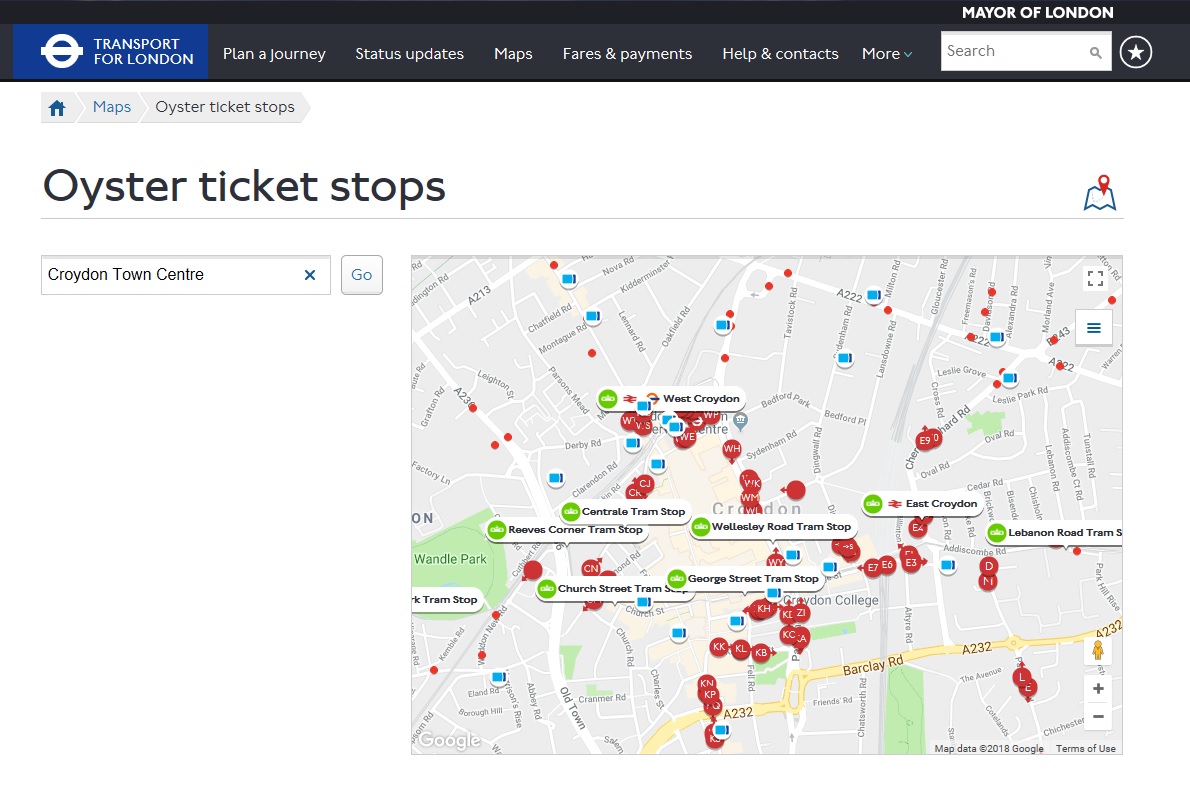Select Fares & payments in navigation
This screenshot has width=1190, height=801.
pos(627,54)
